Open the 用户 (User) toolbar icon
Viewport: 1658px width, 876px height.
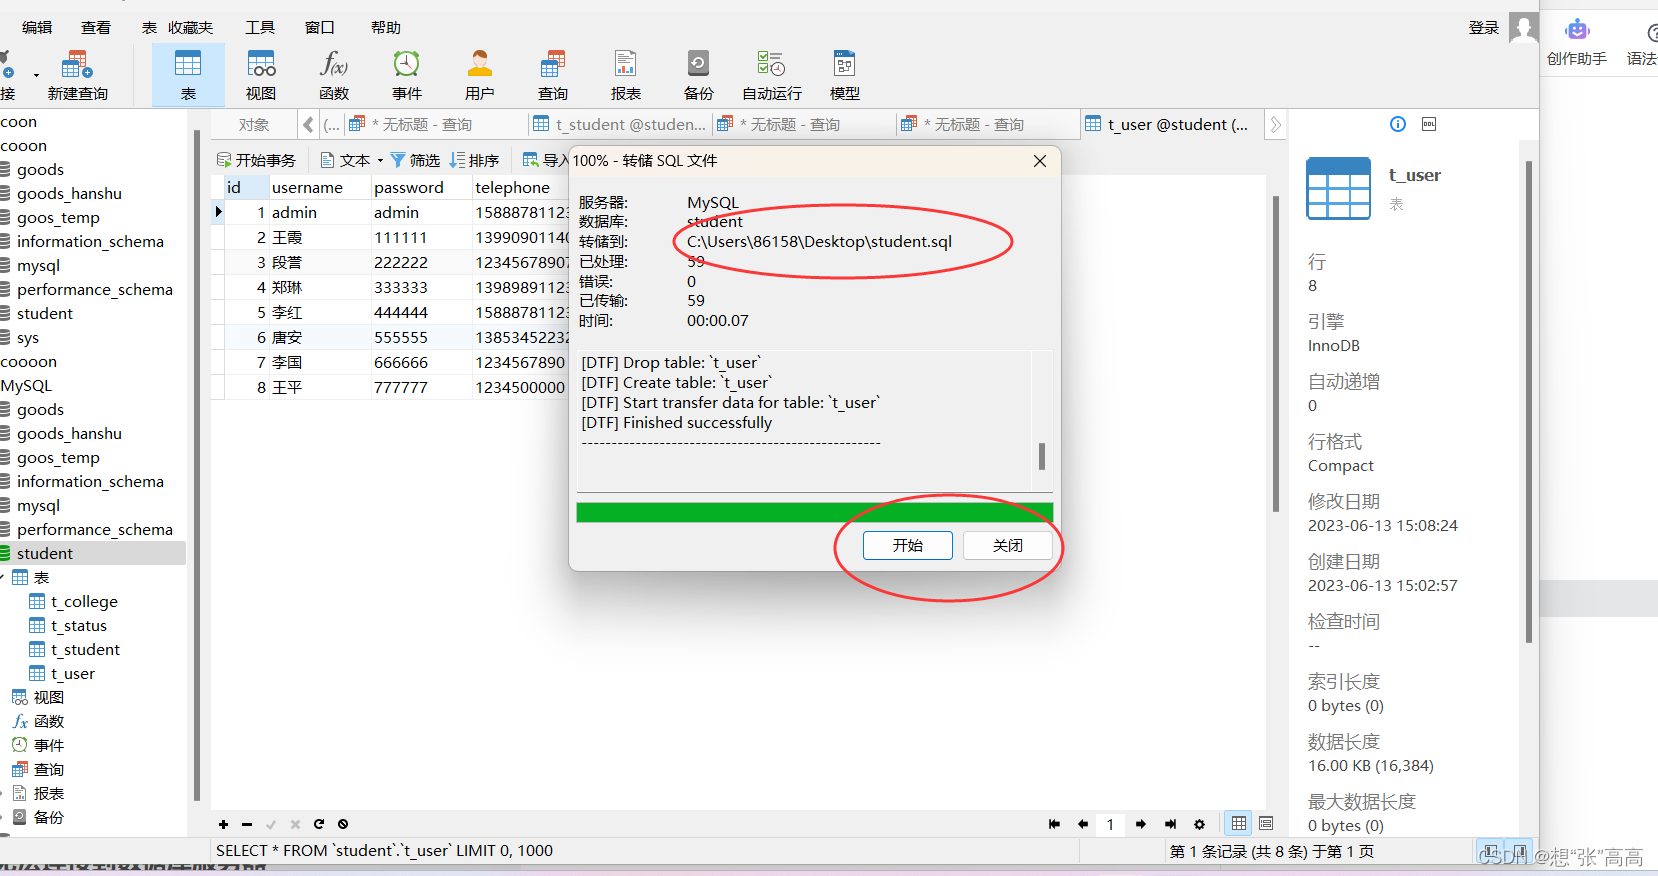(480, 75)
